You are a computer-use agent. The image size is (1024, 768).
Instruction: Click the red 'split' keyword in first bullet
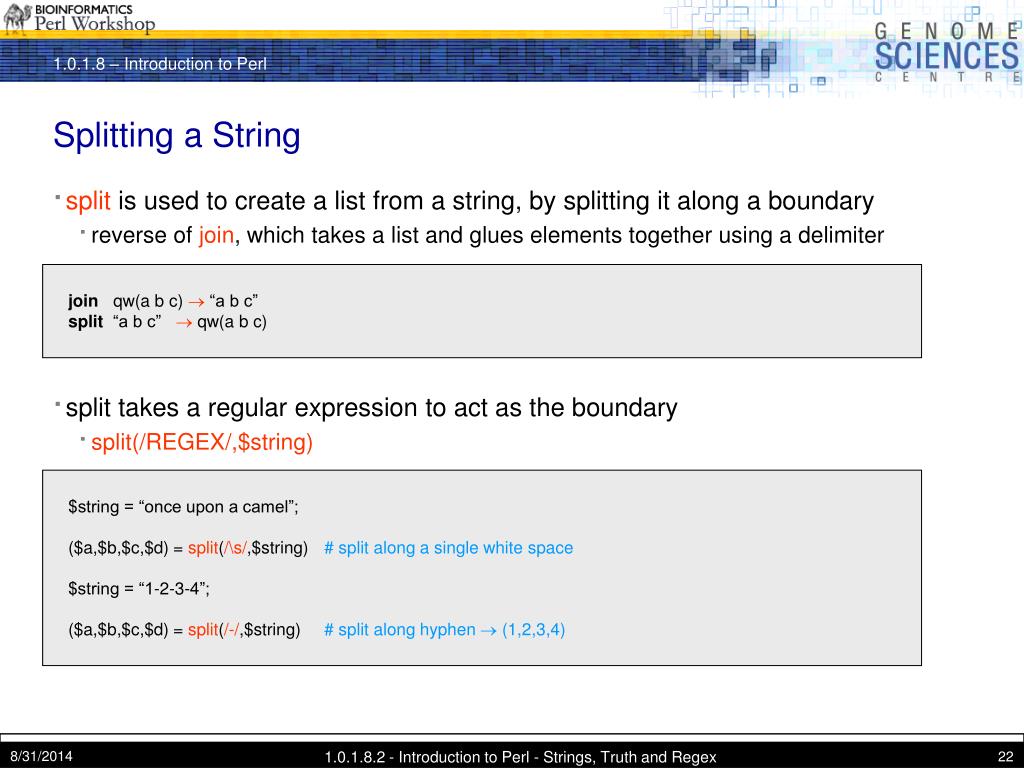point(88,201)
